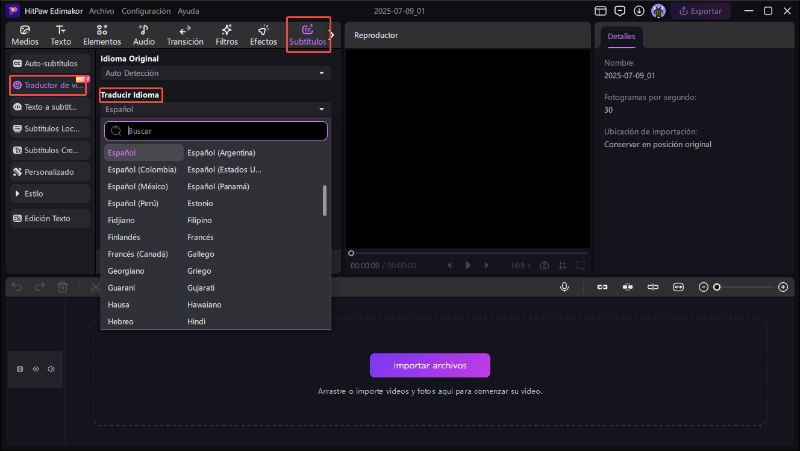Open the download center icon
This screenshot has height=451, width=800.
[x=639, y=11]
